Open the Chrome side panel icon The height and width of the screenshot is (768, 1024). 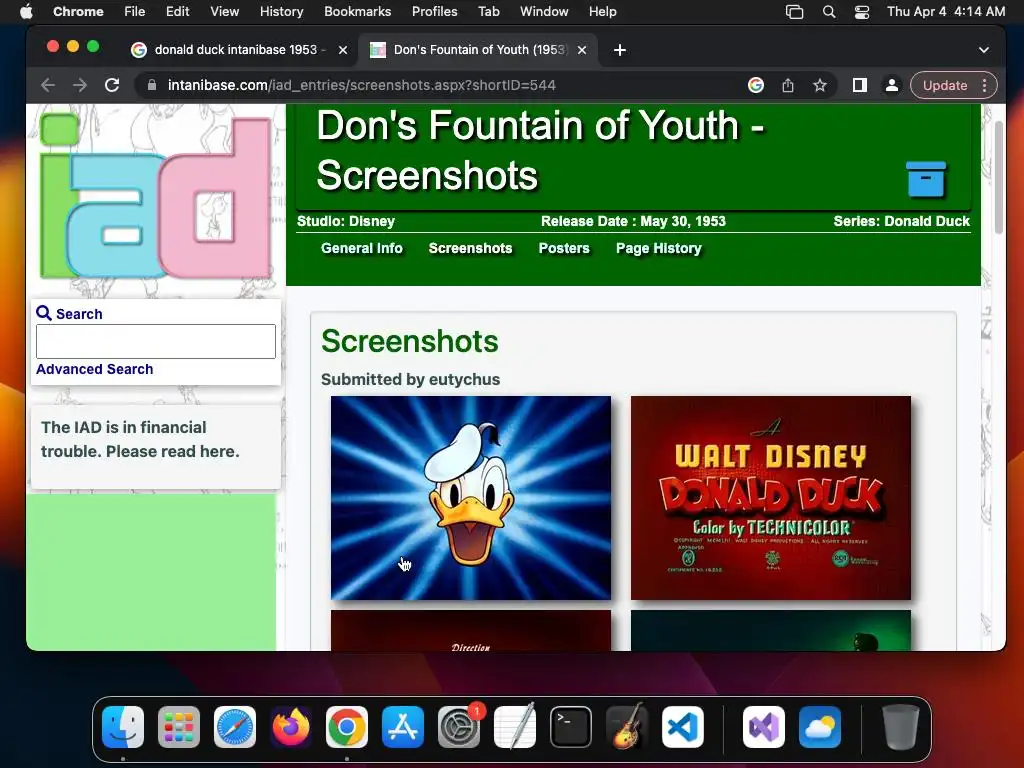(x=859, y=85)
